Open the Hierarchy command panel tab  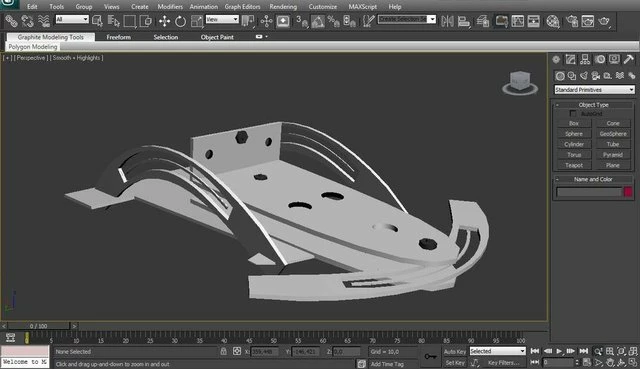[585, 60]
